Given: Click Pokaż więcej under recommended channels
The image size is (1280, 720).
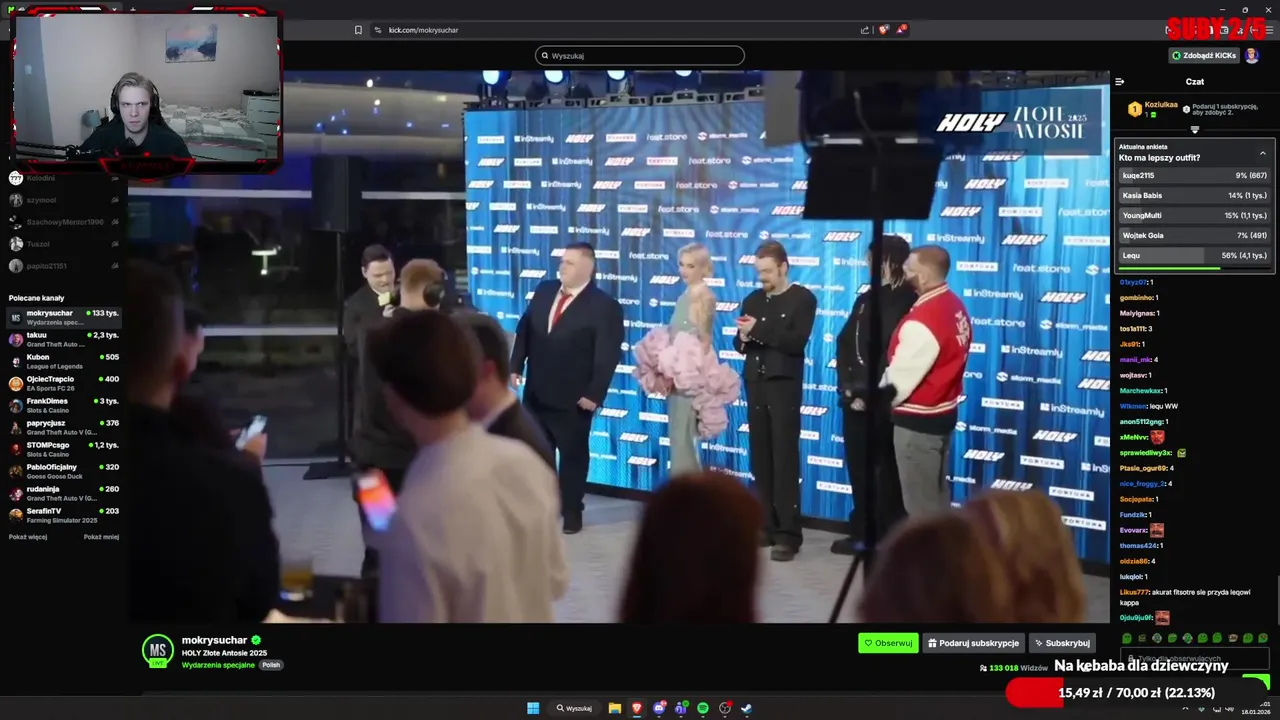Looking at the screenshot, I should pos(28,537).
